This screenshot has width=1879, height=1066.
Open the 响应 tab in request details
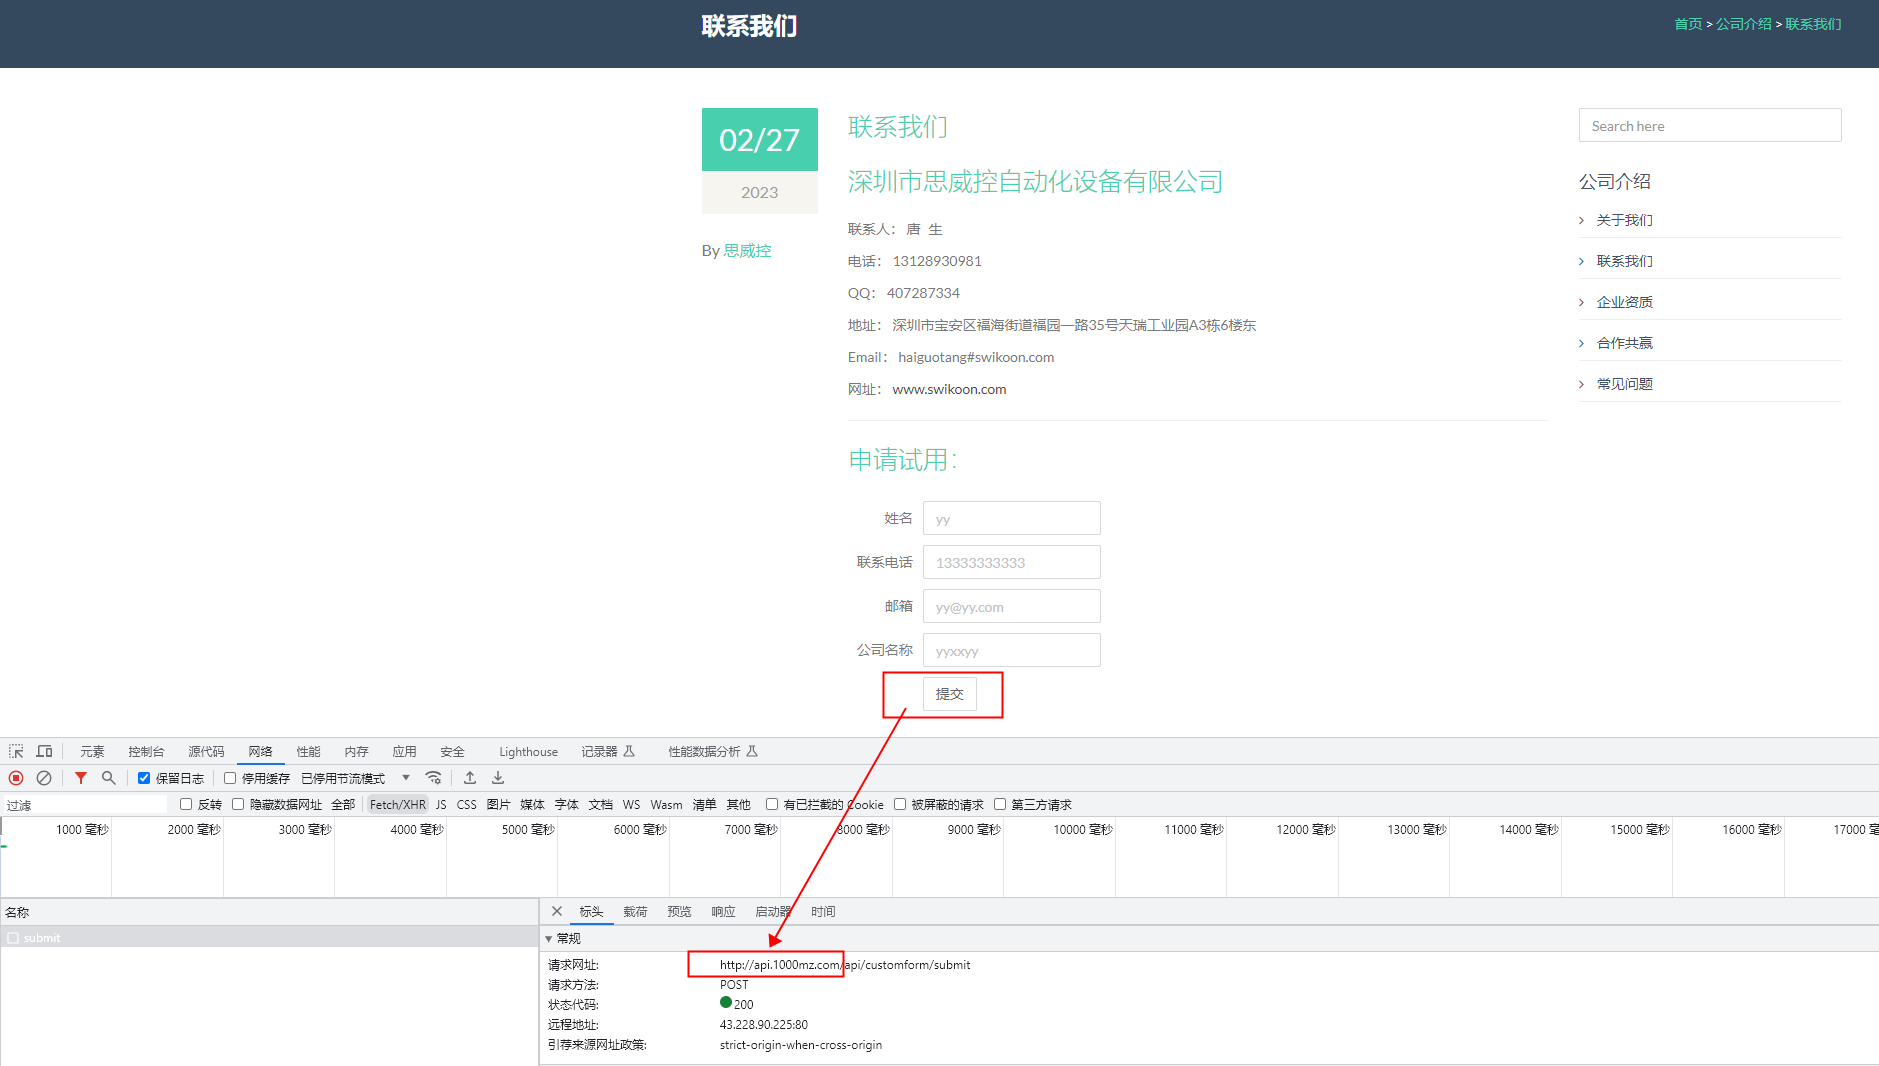(723, 912)
